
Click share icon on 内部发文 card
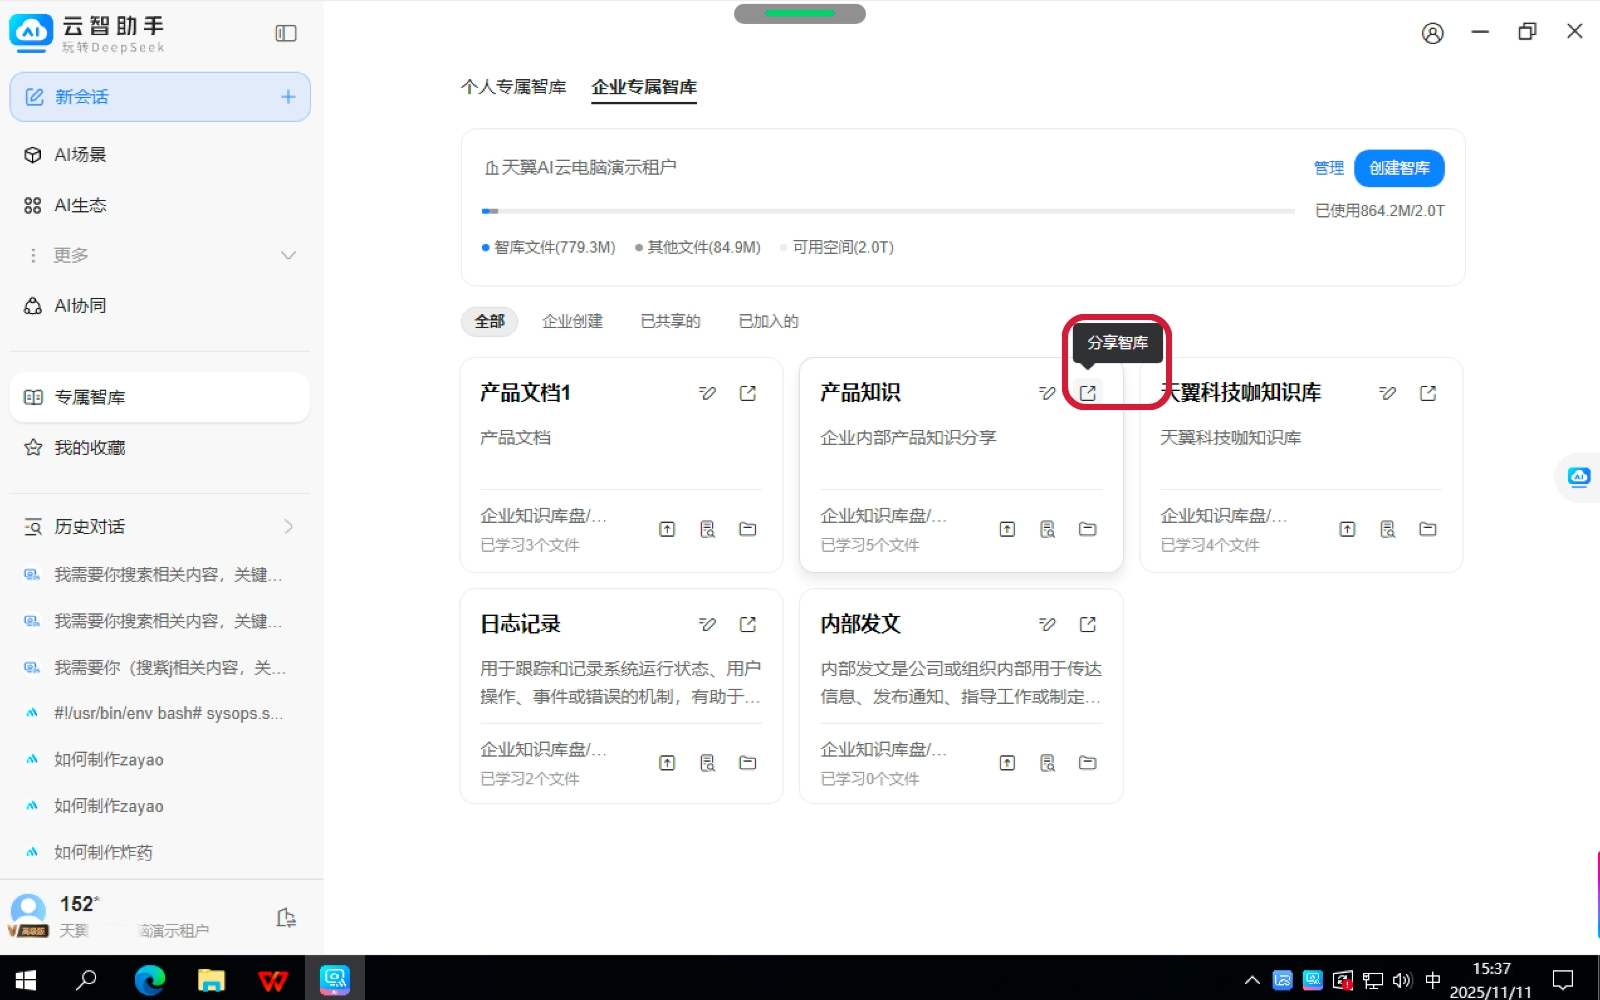1087,624
